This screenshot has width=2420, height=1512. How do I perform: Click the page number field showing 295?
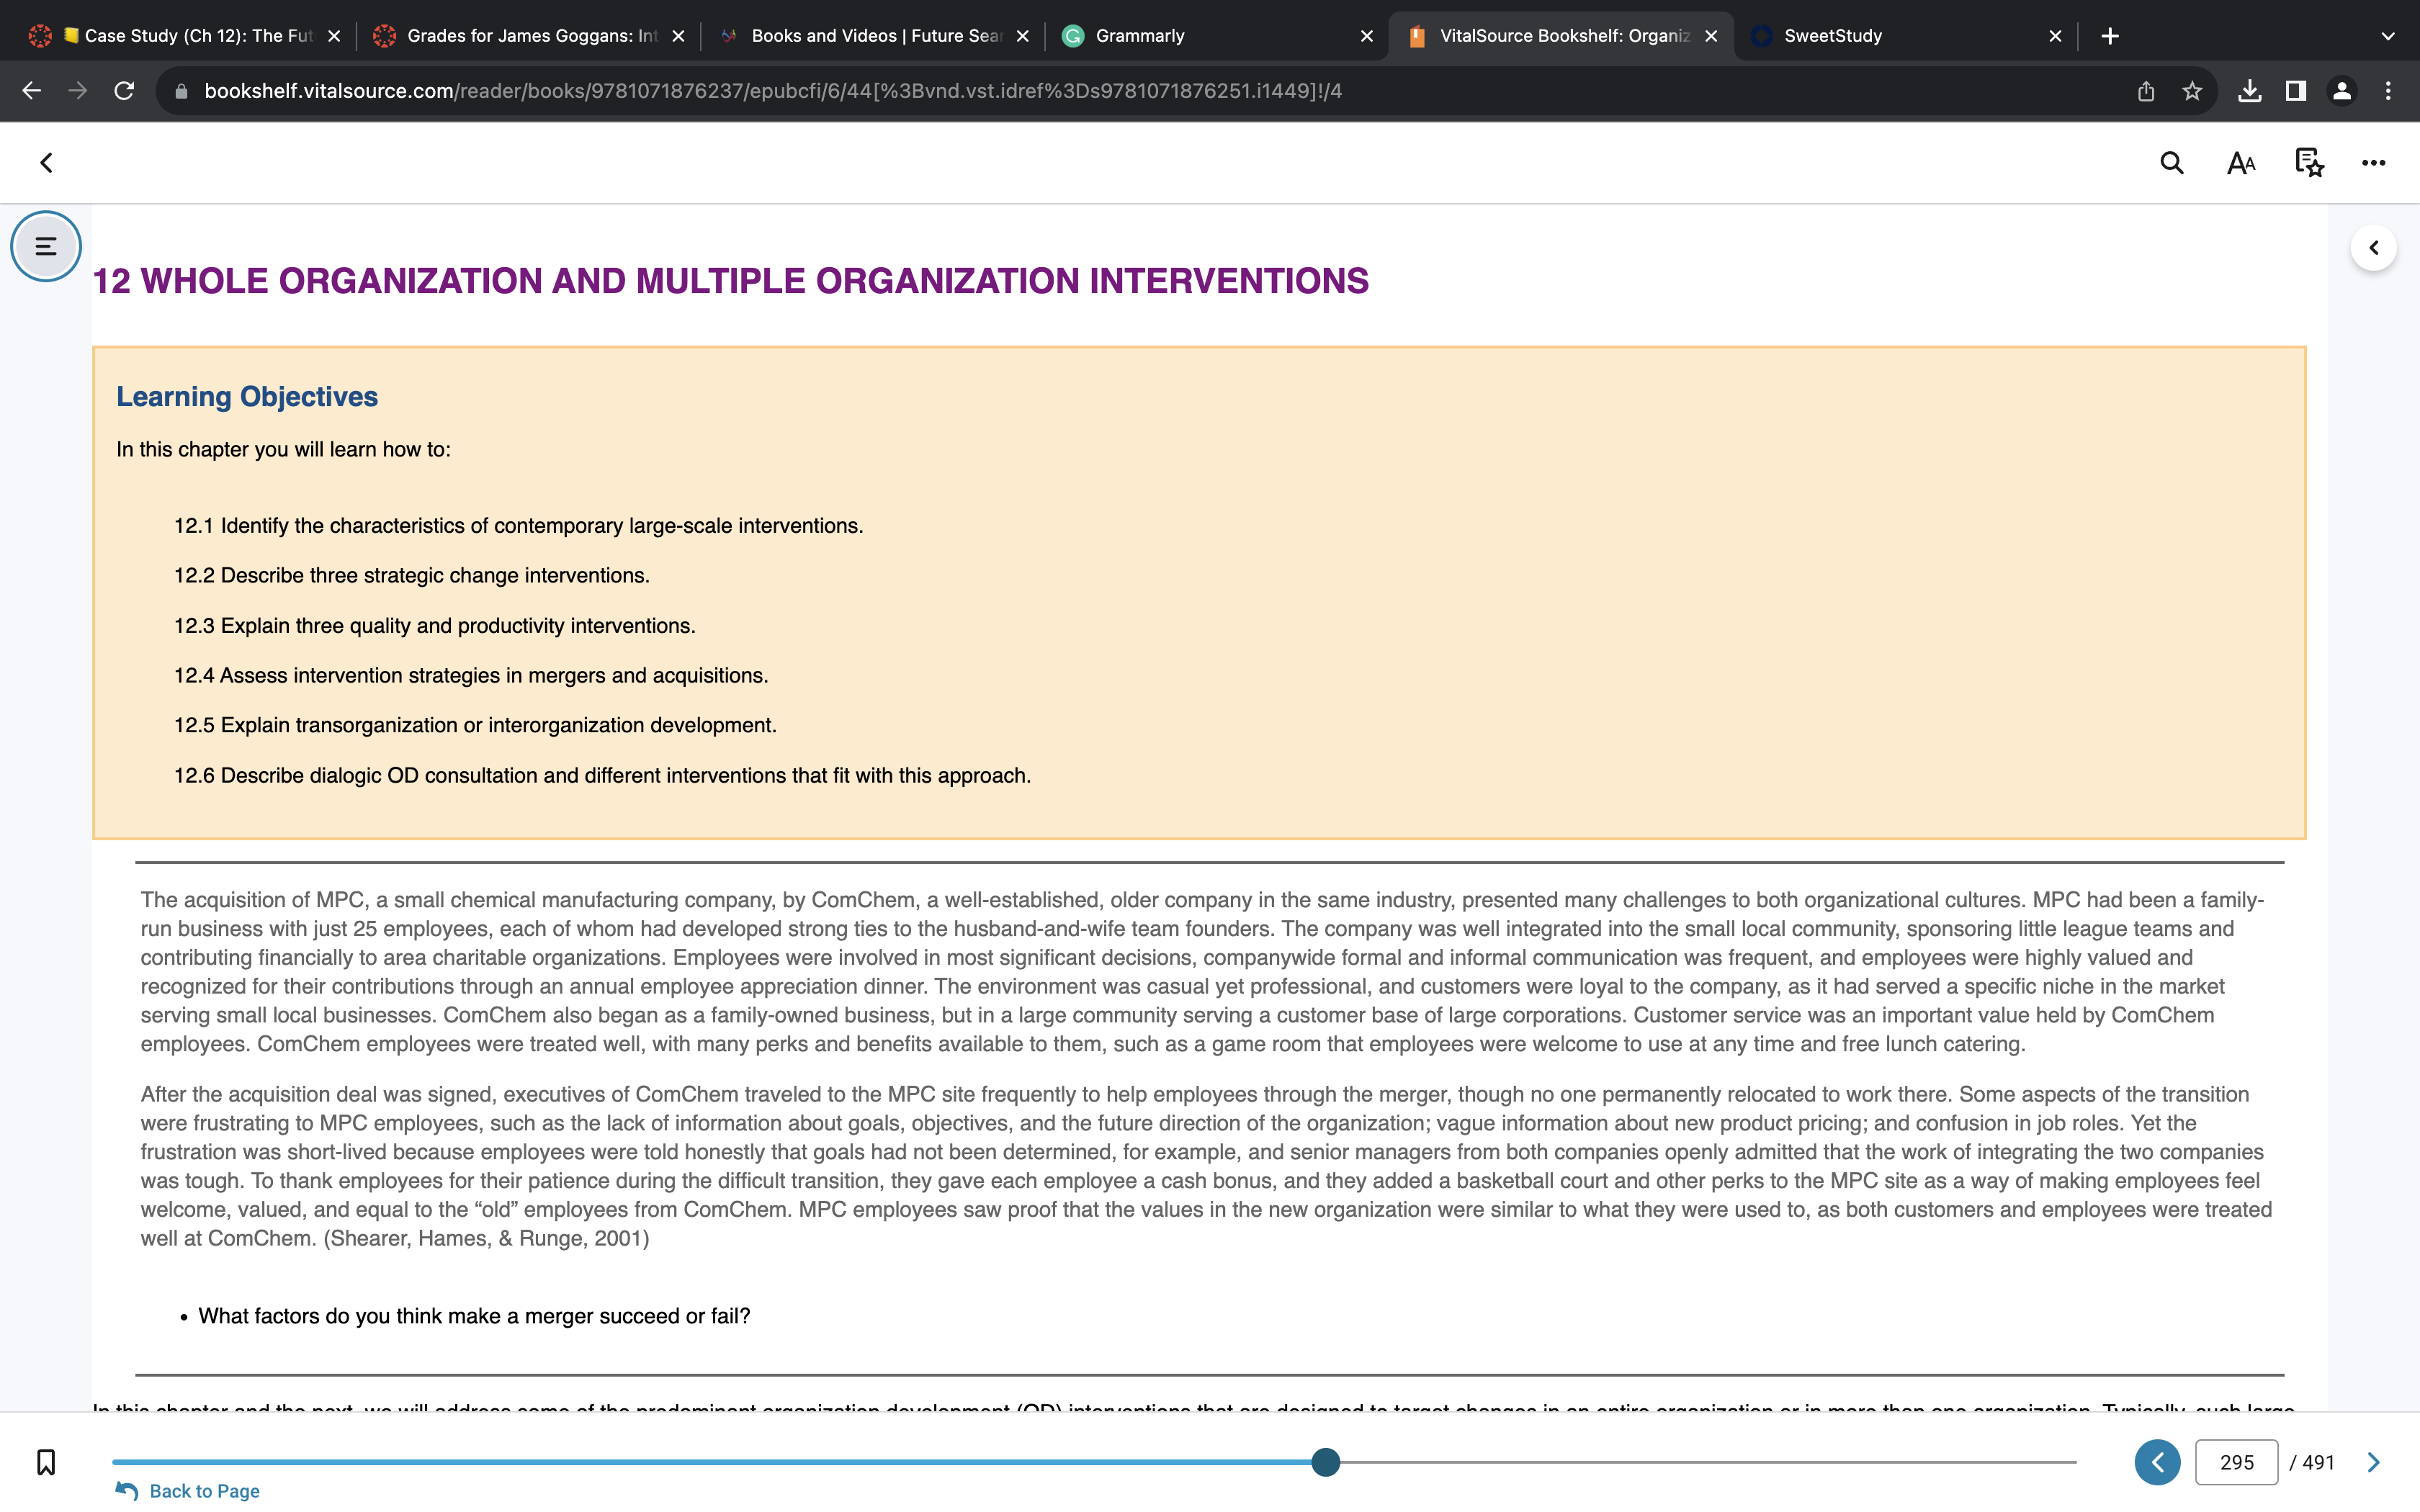[2236, 1462]
